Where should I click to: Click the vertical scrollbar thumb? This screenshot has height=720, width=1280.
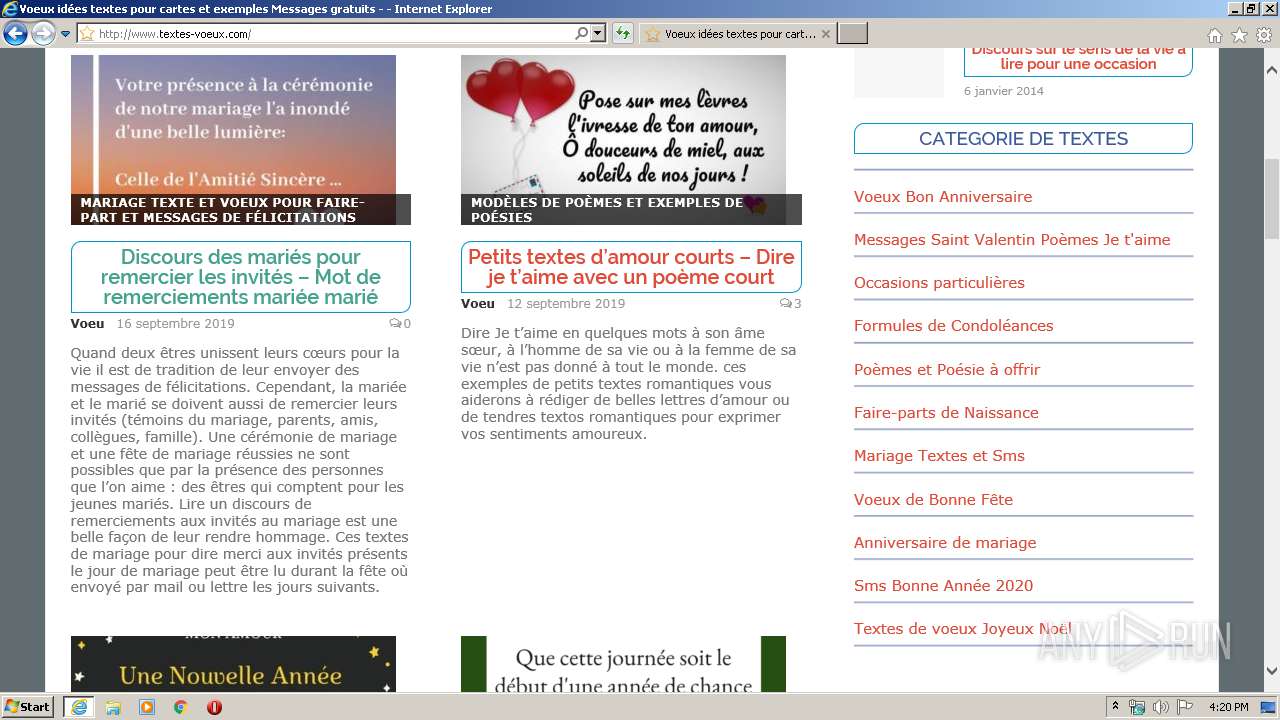pyautogui.click(x=1272, y=199)
